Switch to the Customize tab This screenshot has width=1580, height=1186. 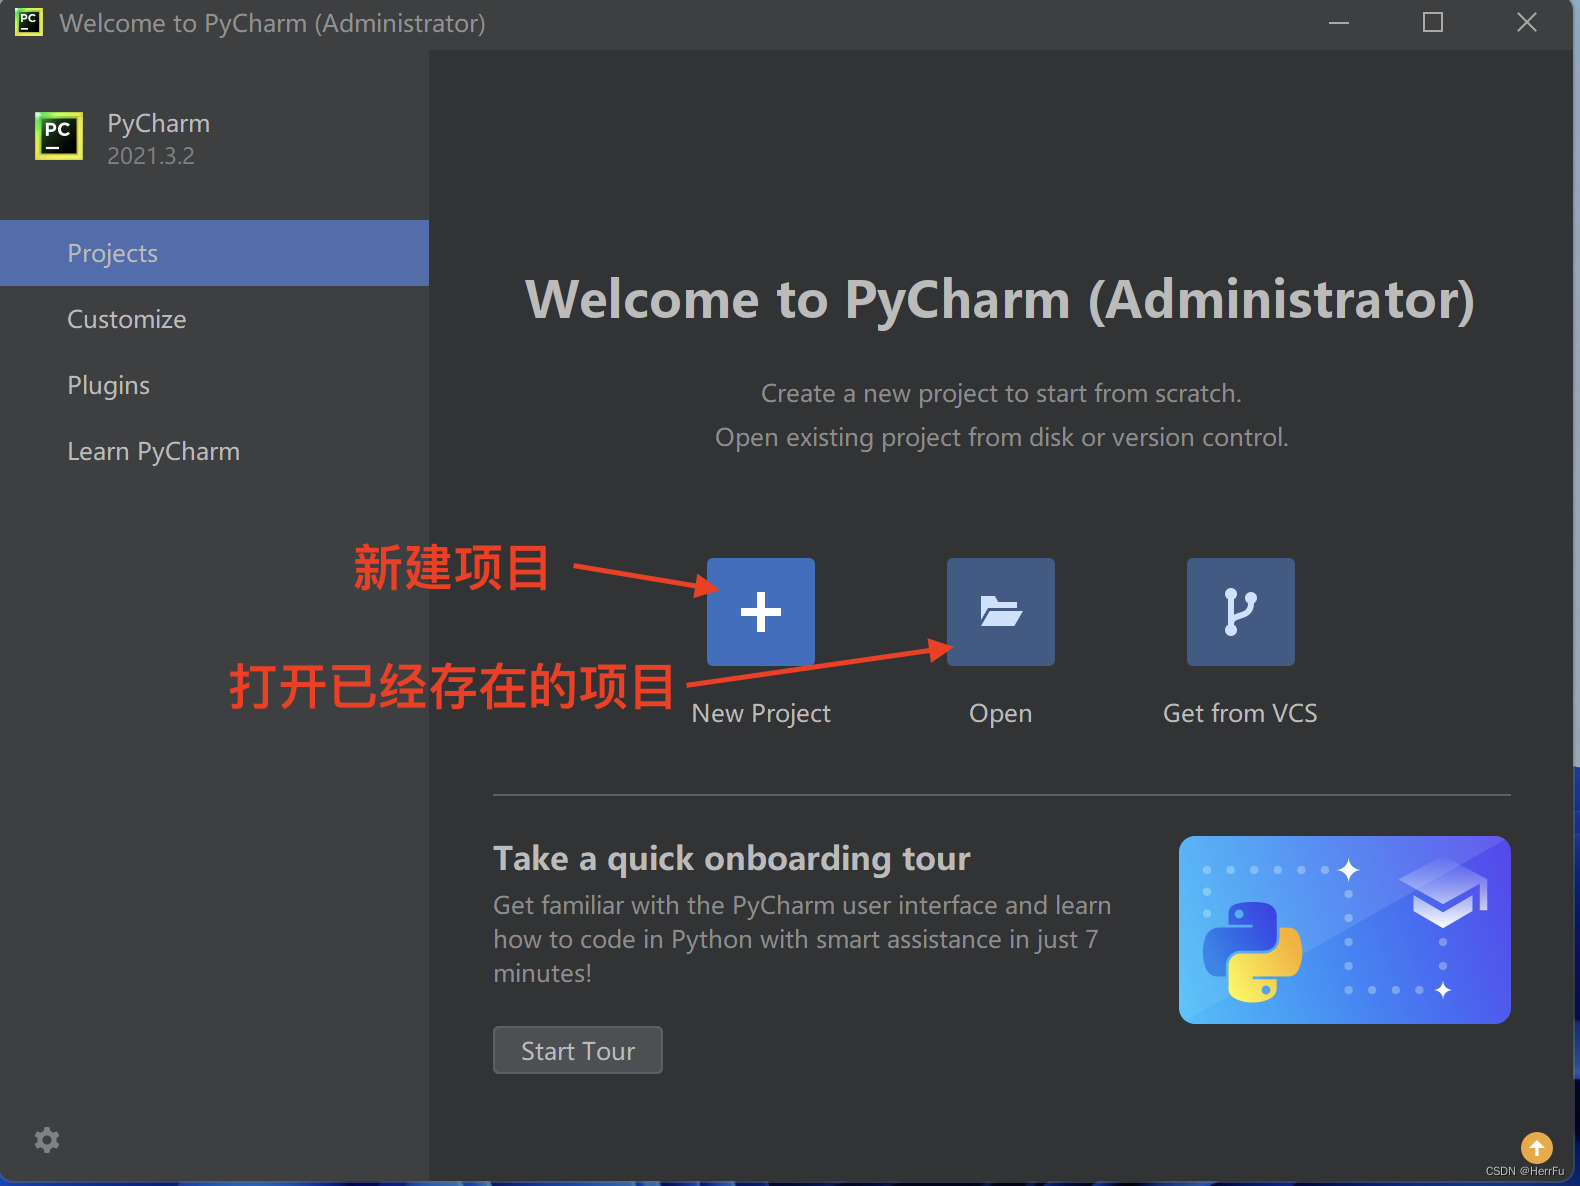(214, 319)
